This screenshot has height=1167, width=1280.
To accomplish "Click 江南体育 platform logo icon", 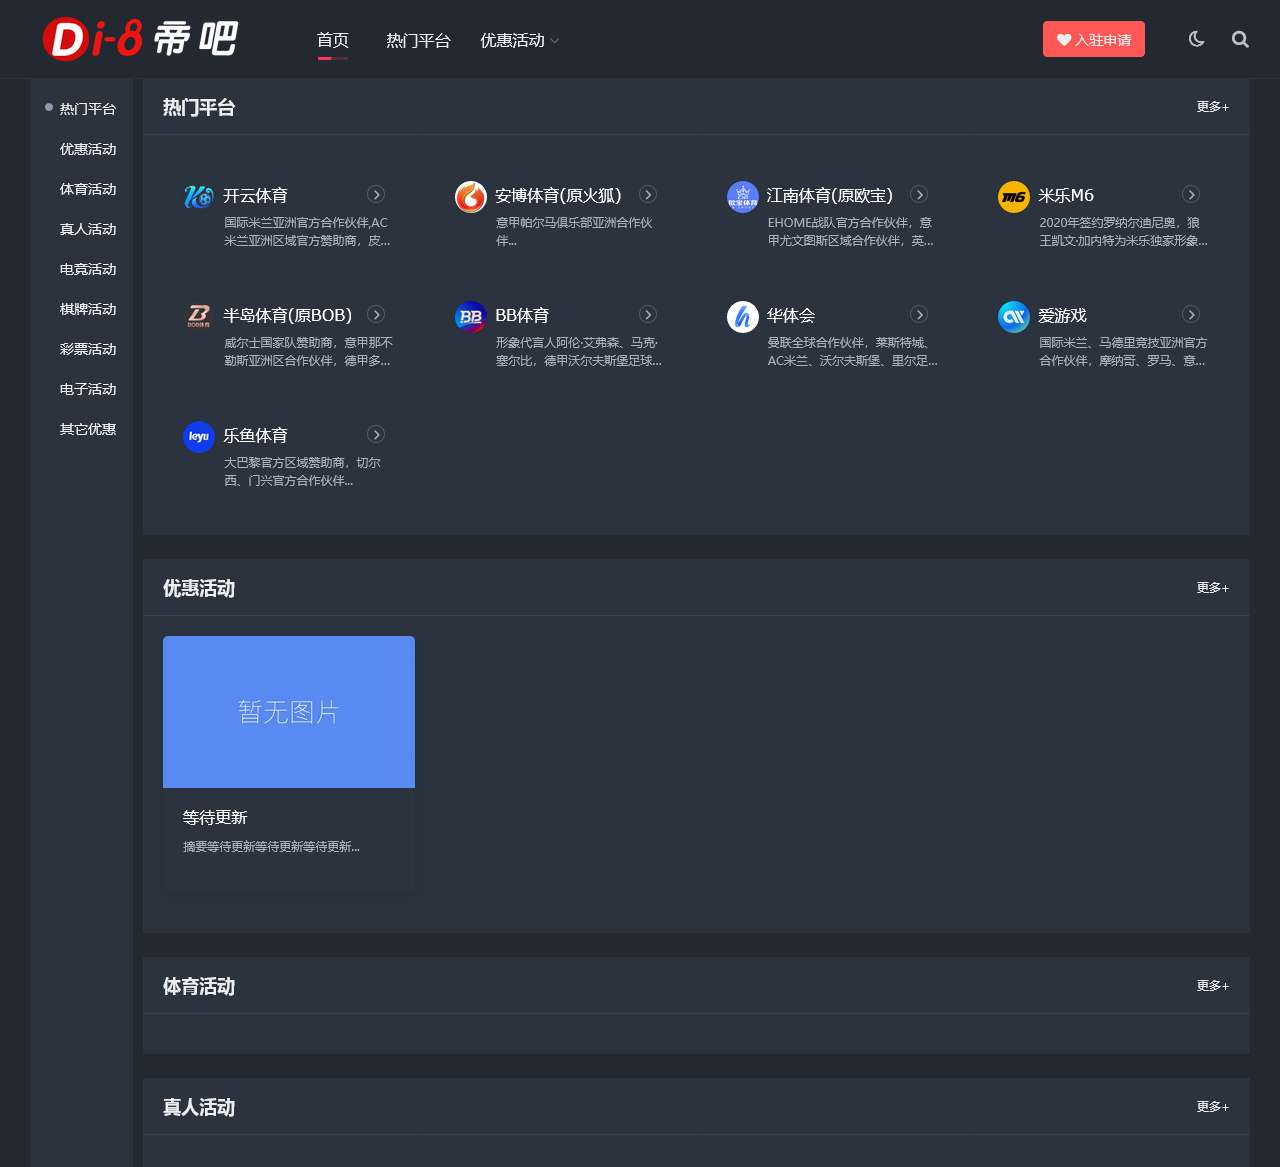I will [743, 197].
